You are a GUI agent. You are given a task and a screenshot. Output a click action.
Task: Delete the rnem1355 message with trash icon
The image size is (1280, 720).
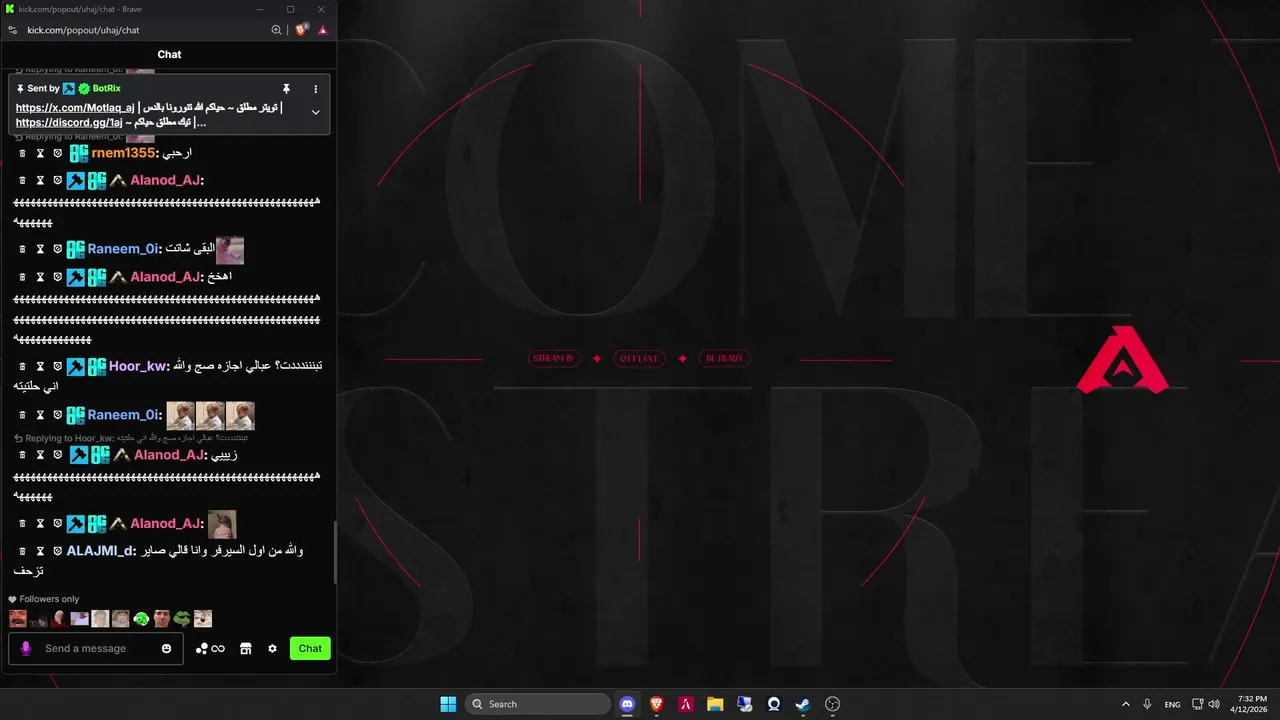click(23, 153)
